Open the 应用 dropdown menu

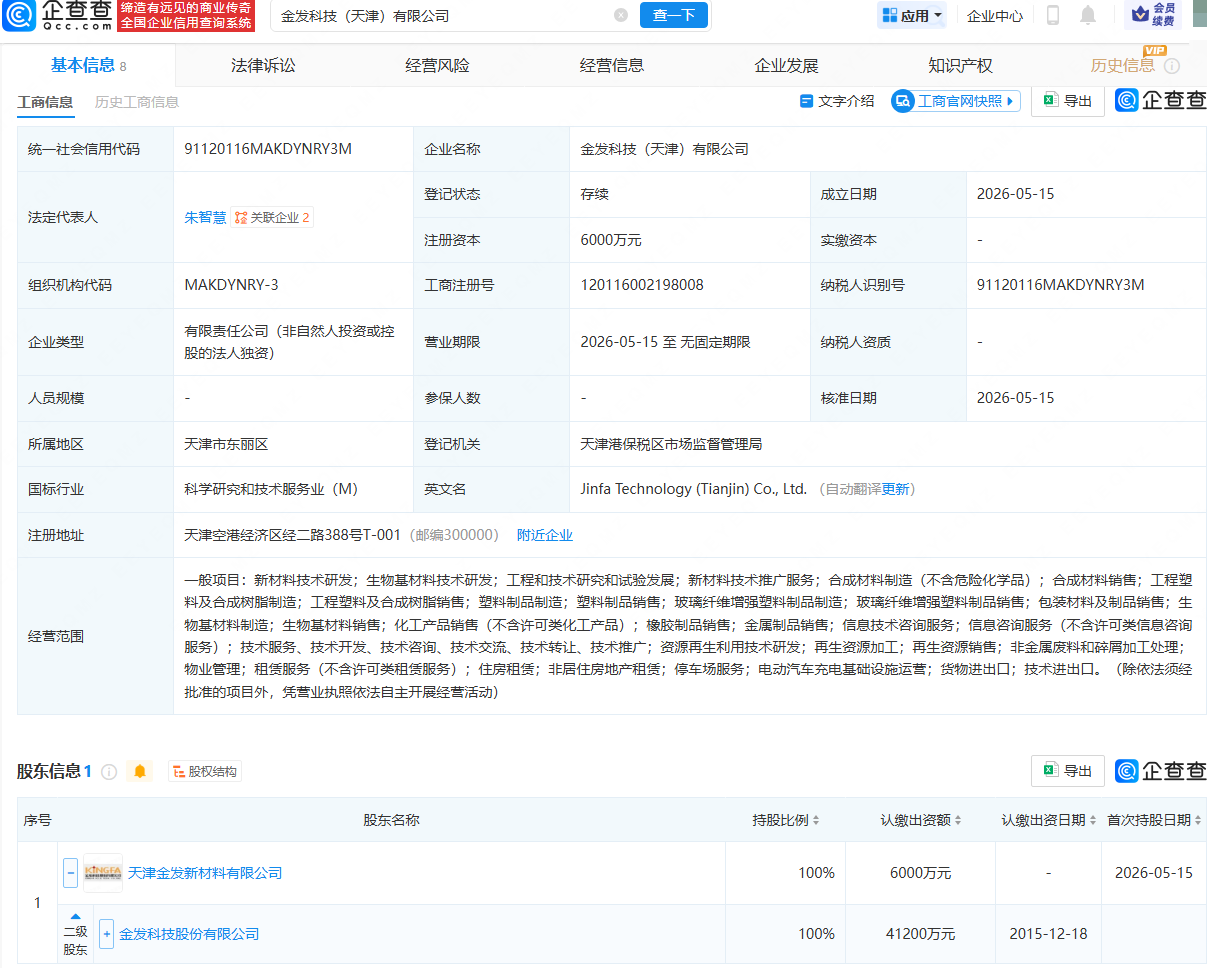[911, 15]
